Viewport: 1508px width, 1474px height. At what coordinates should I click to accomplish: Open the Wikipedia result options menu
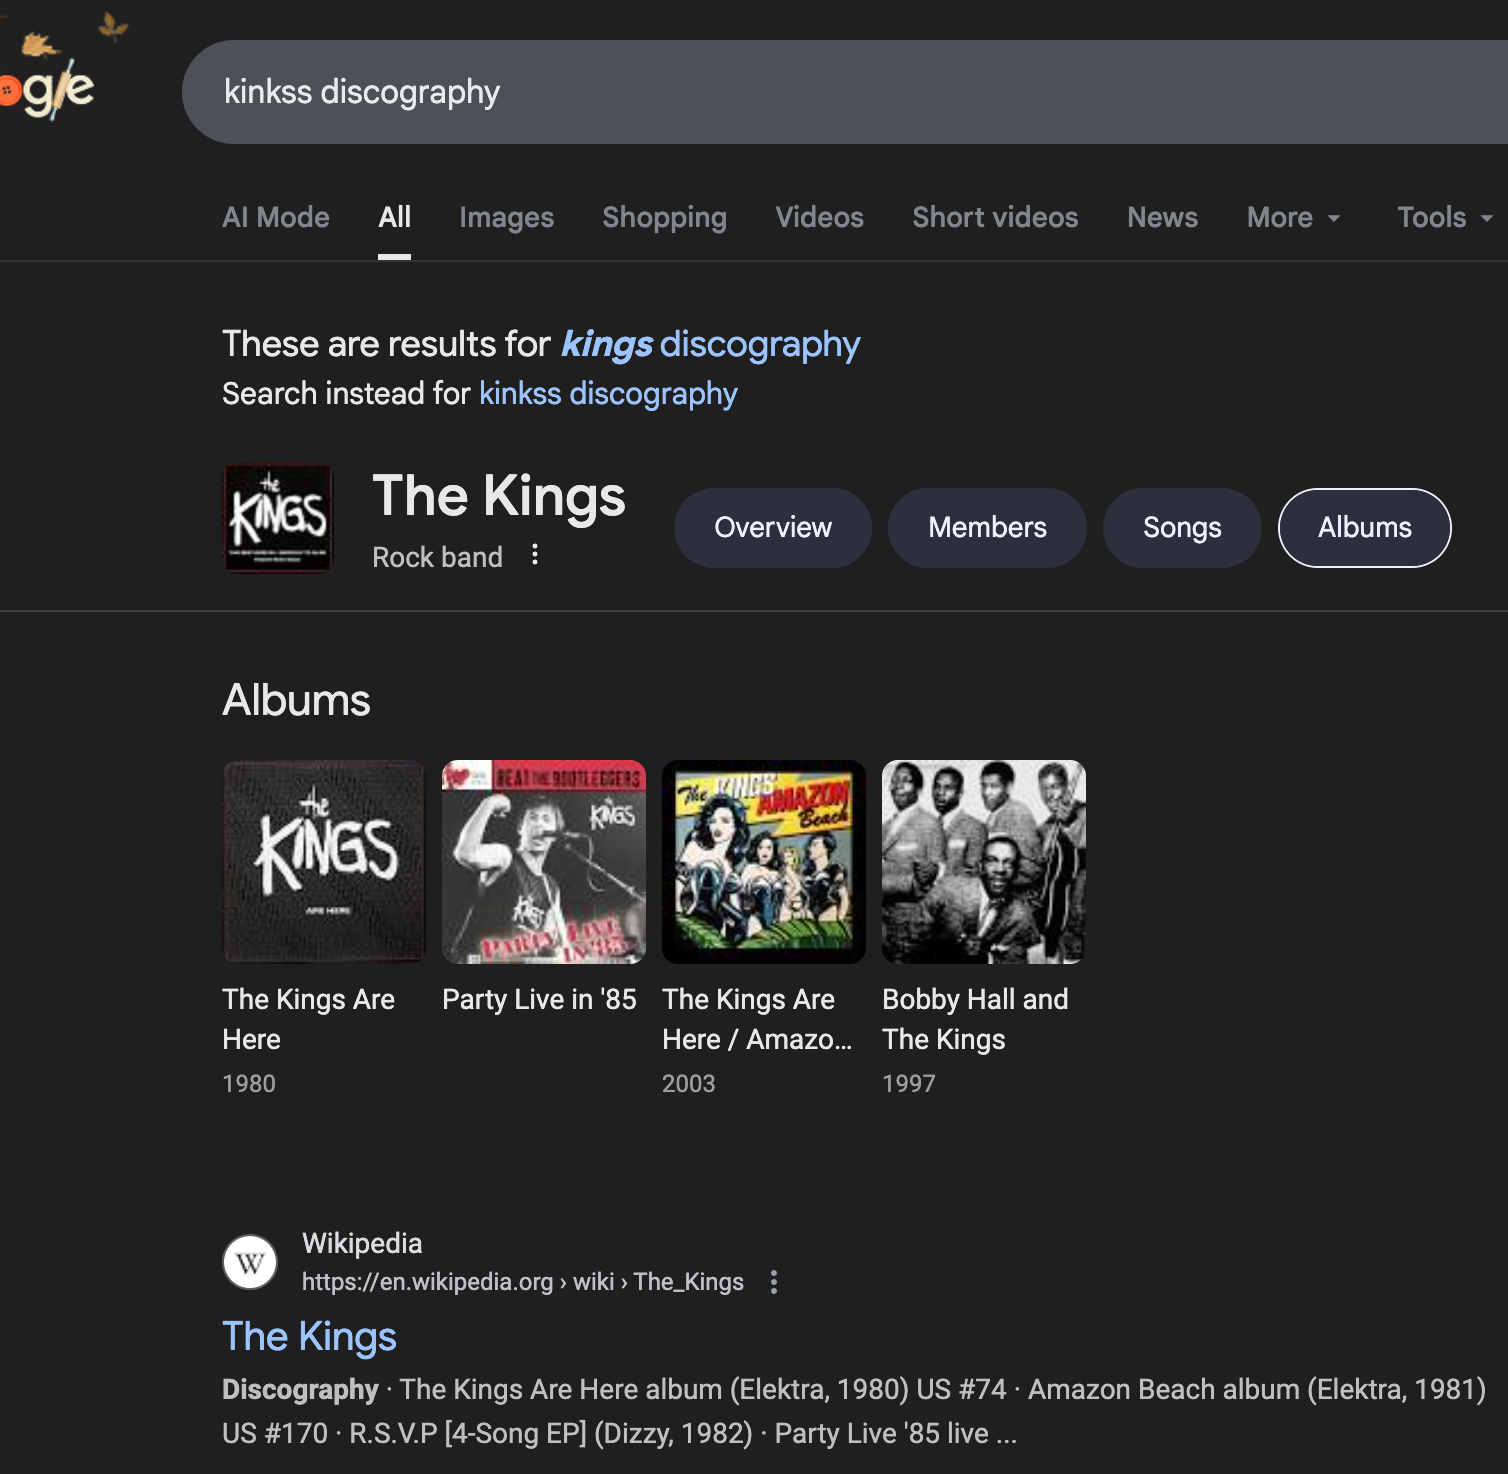coord(773,1282)
